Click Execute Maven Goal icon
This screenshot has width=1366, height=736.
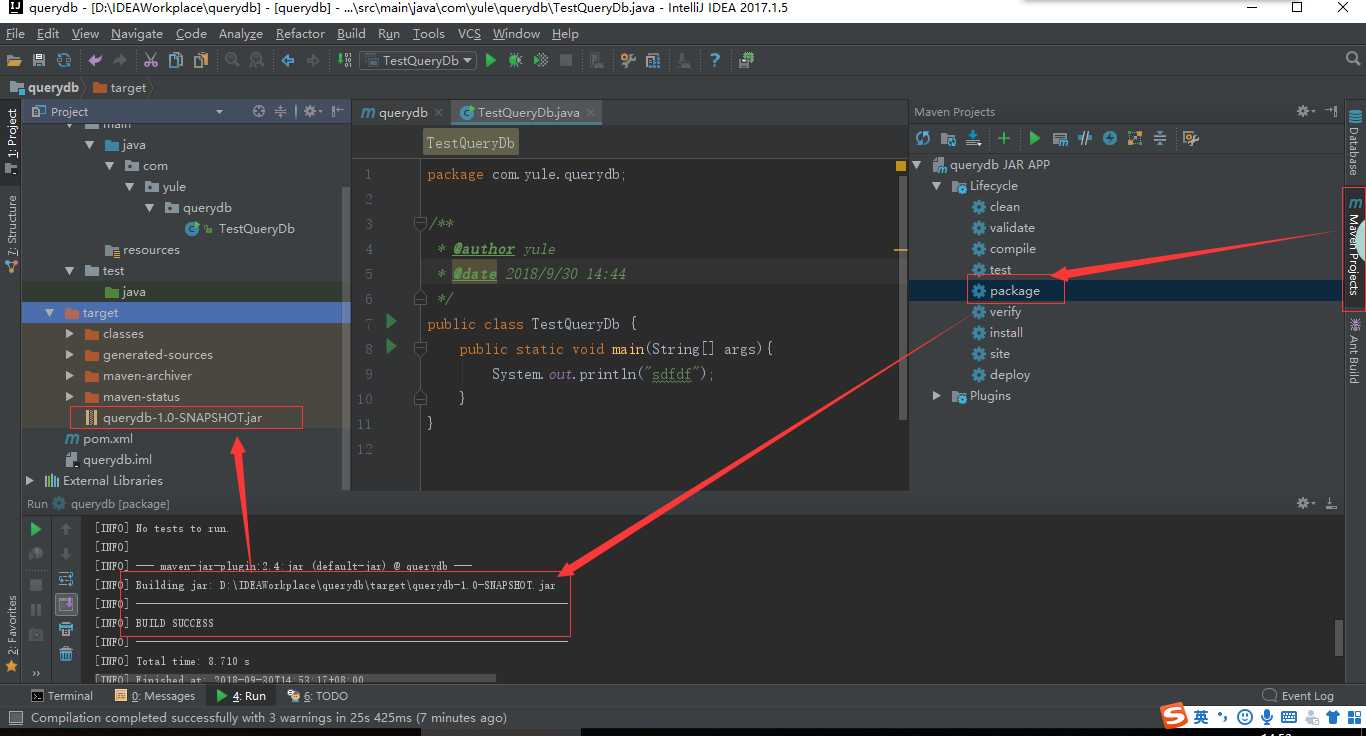[1060, 138]
